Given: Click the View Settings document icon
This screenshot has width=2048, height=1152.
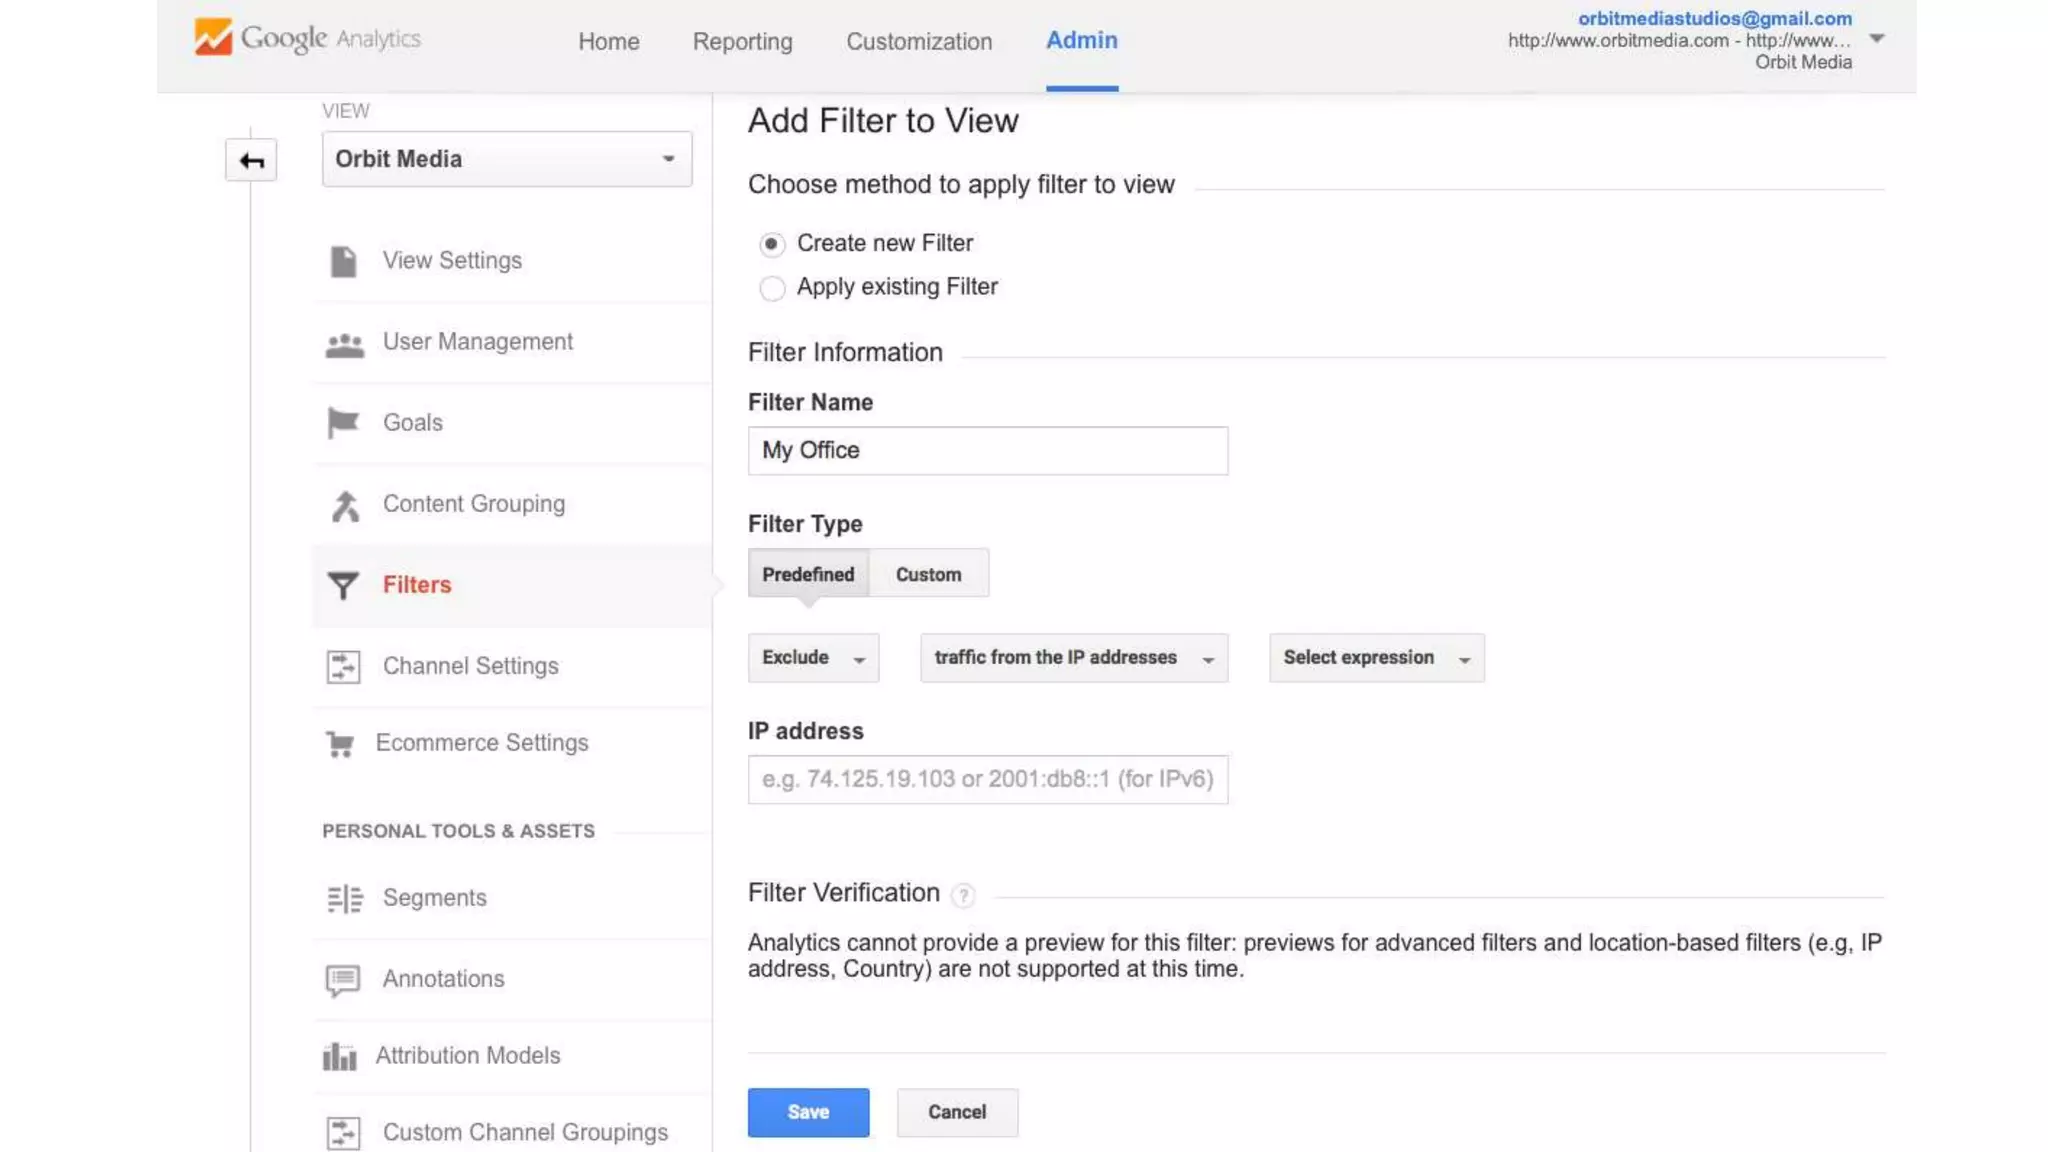Looking at the screenshot, I should [x=343, y=261].
